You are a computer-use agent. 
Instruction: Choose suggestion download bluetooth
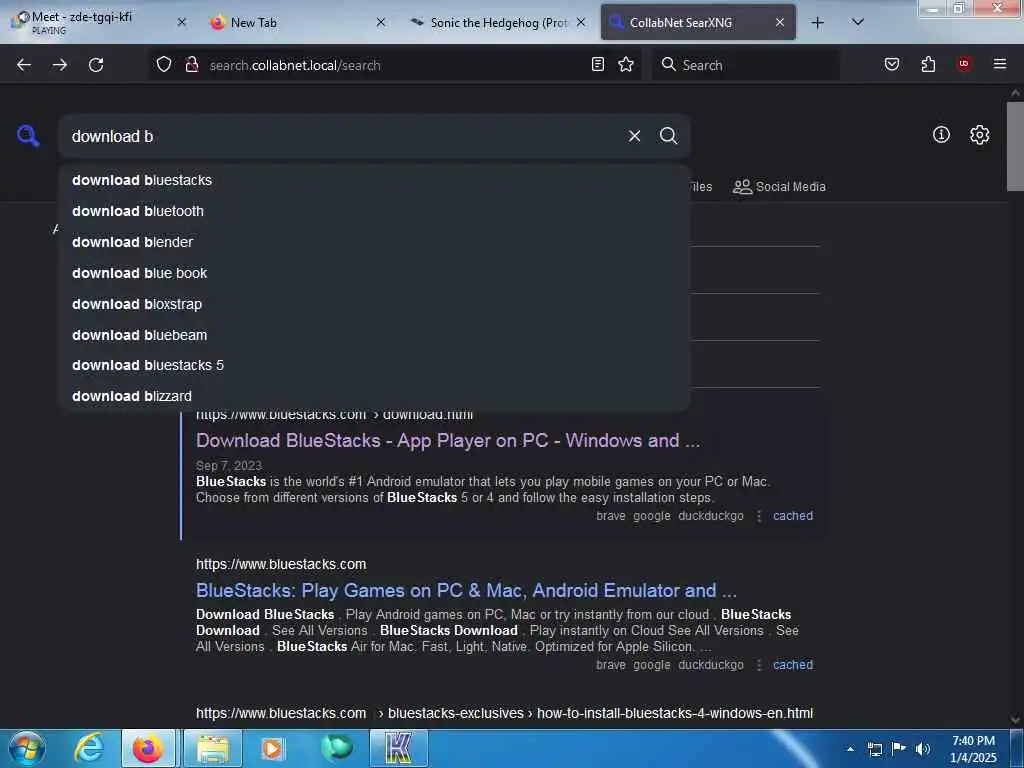pyautogui.click(x=374, y=211)
